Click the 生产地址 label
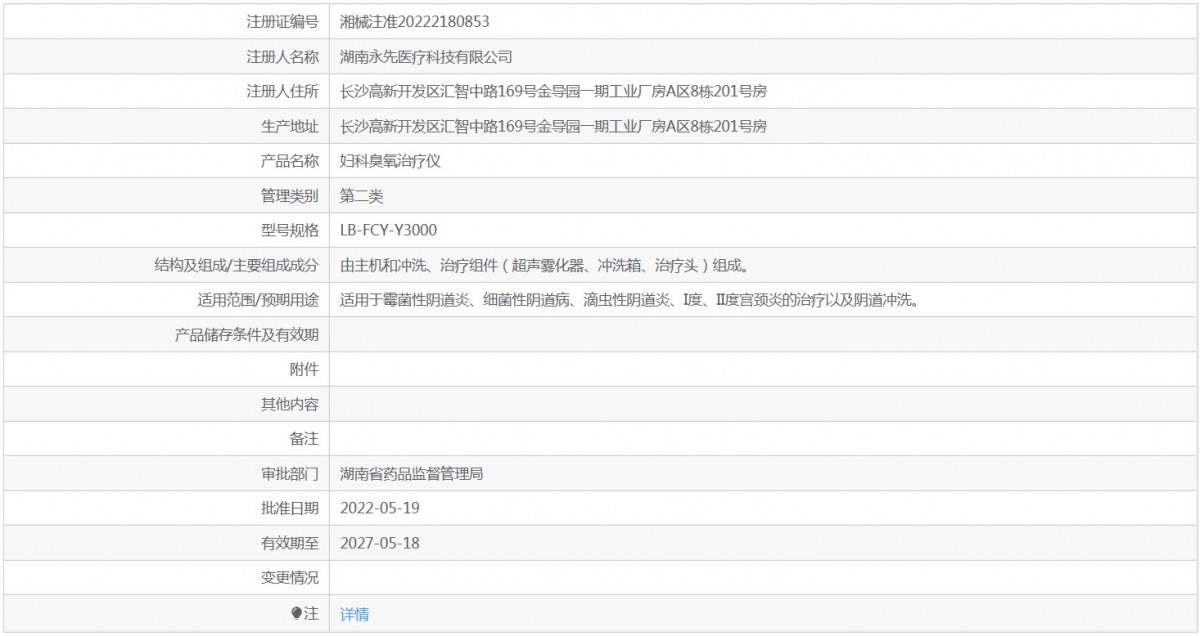Screen dimensions: 1200x636 [x=289, y=126]
